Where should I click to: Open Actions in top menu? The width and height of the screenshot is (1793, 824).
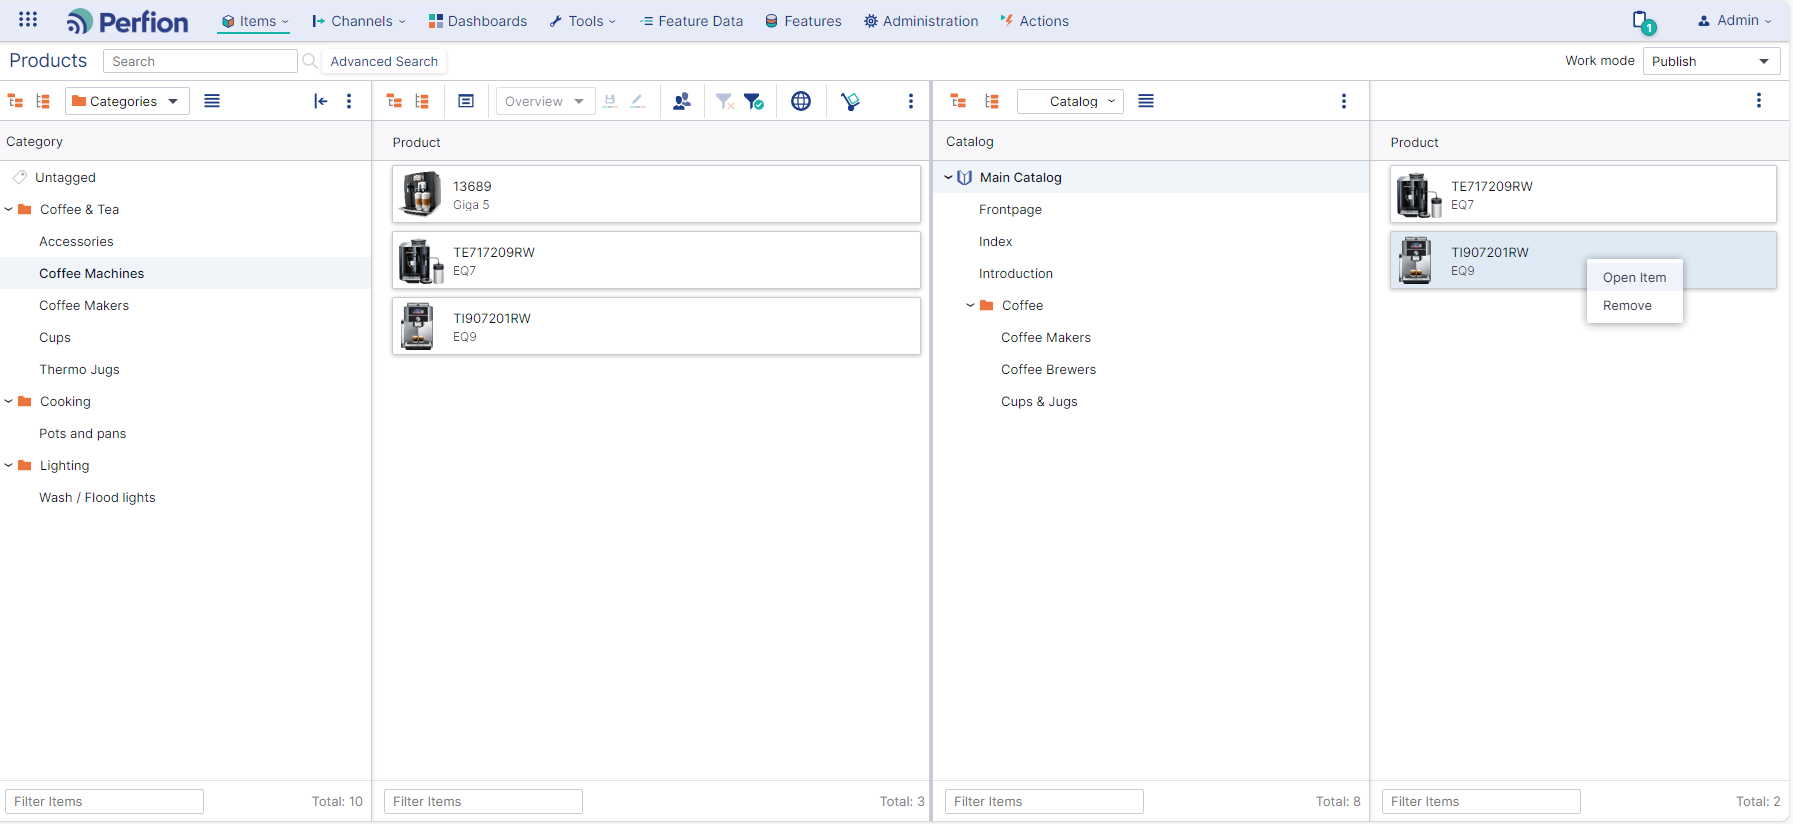pyautogui.click(x=1034, y=21)
